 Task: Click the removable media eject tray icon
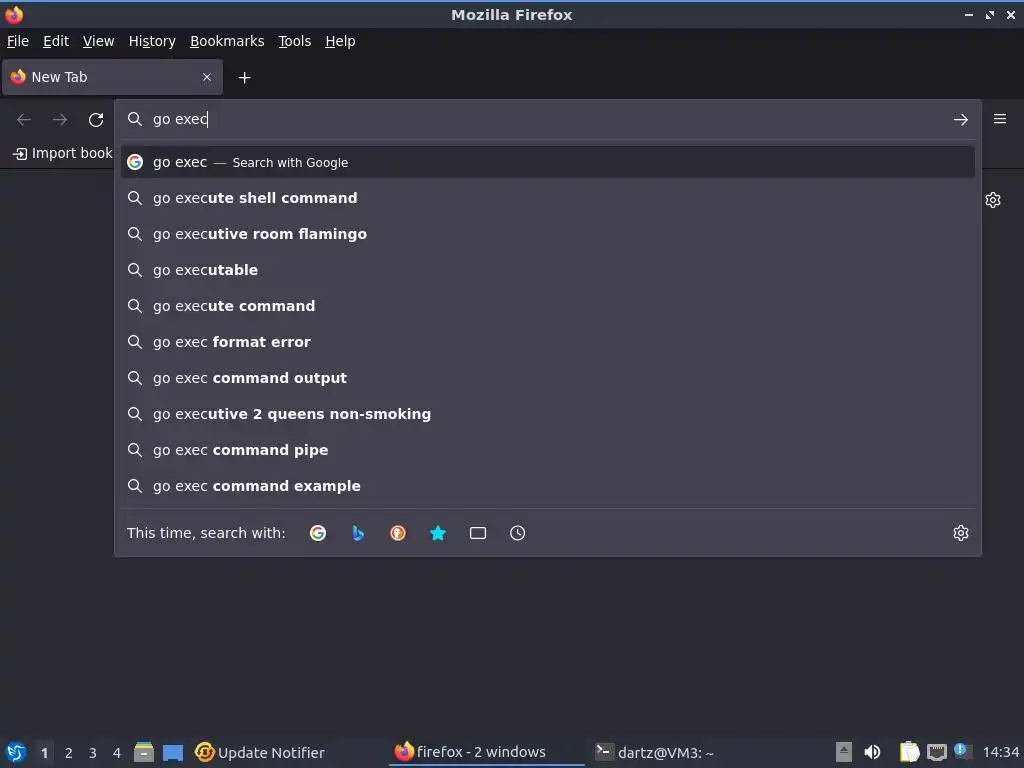pos(844,752)
